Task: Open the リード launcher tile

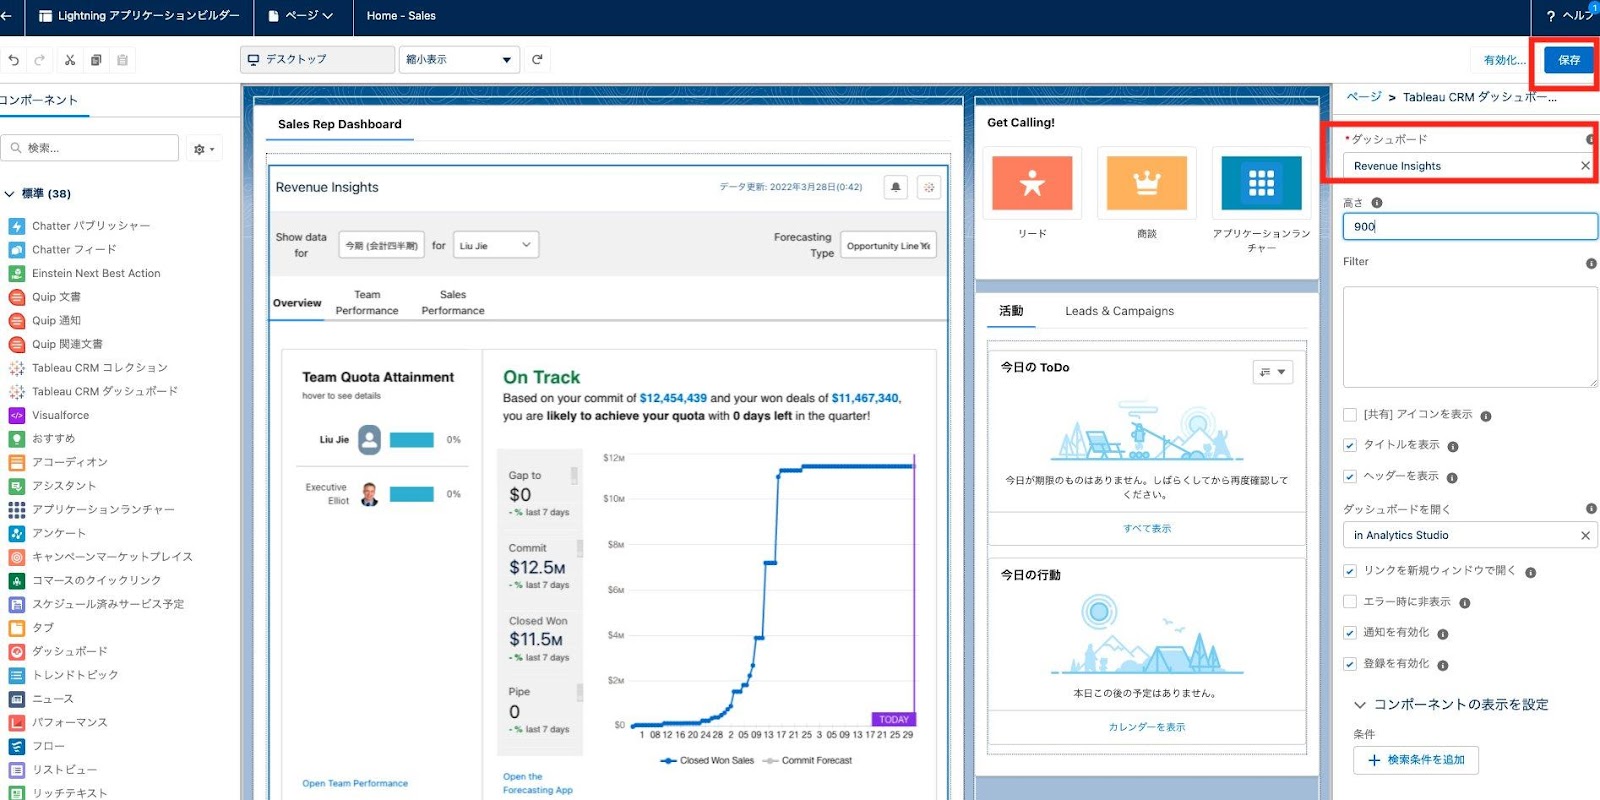Action: point(1032,183)
